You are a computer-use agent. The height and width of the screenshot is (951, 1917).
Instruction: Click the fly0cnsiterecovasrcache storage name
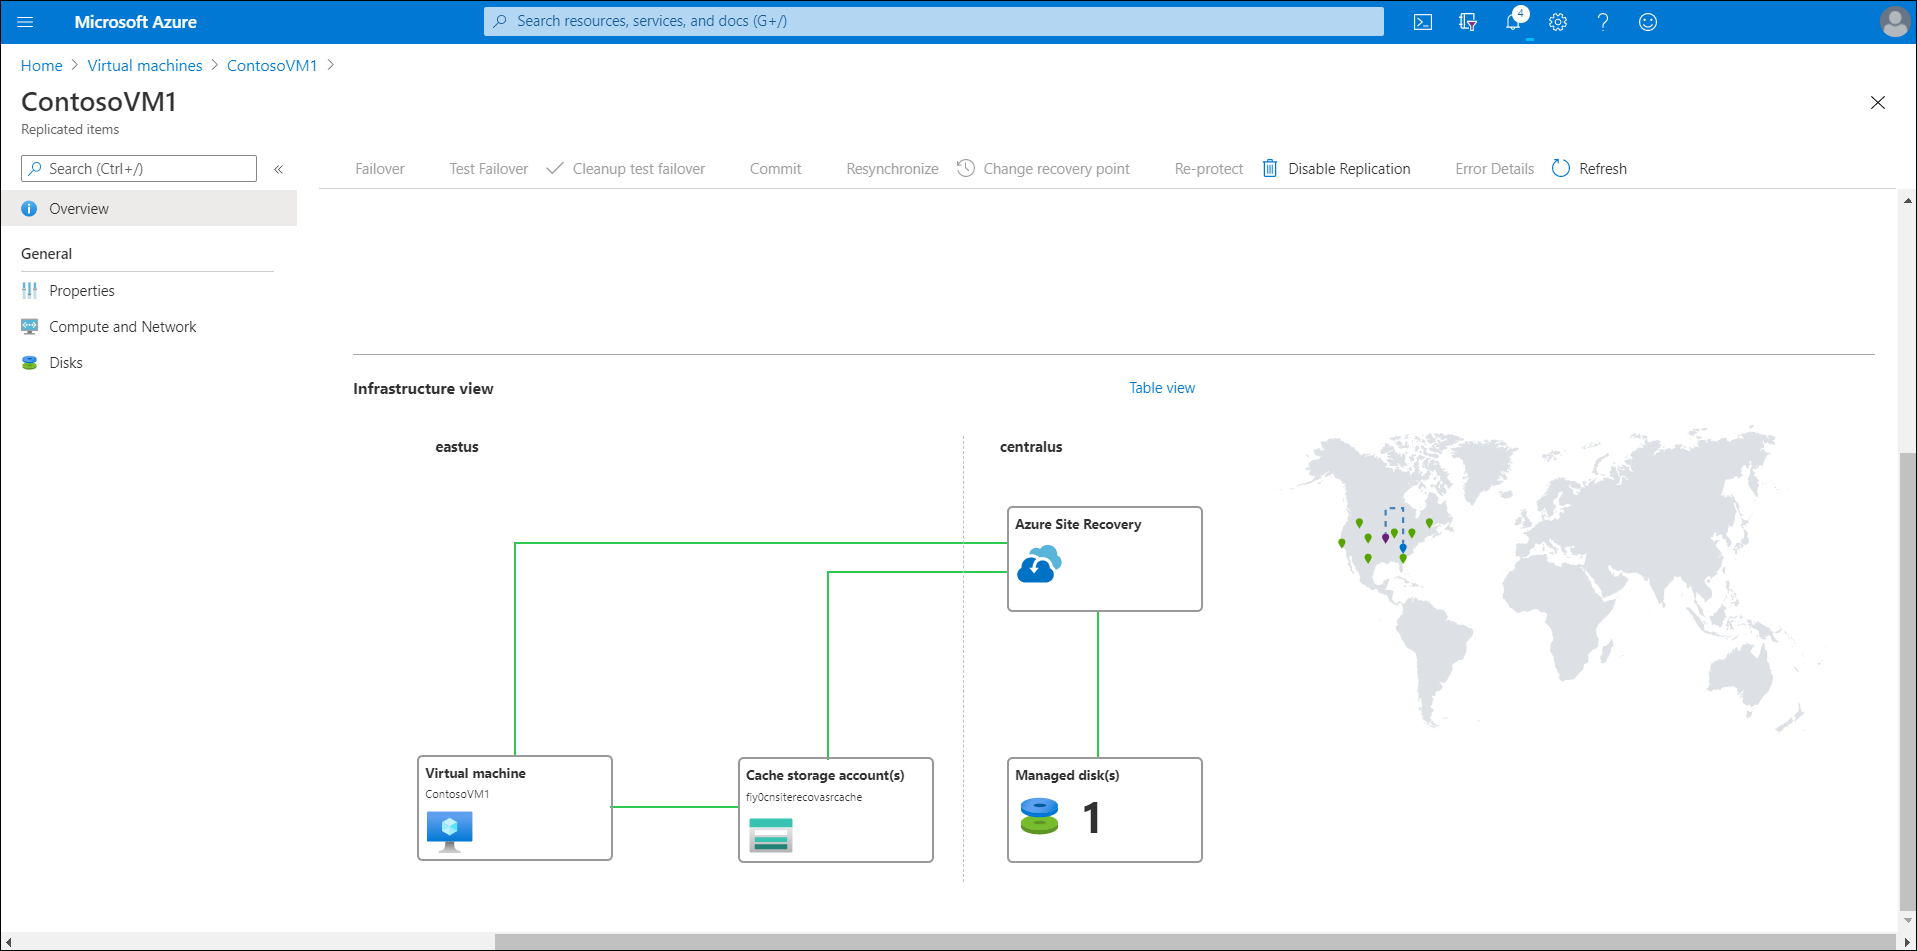[804, 797]
